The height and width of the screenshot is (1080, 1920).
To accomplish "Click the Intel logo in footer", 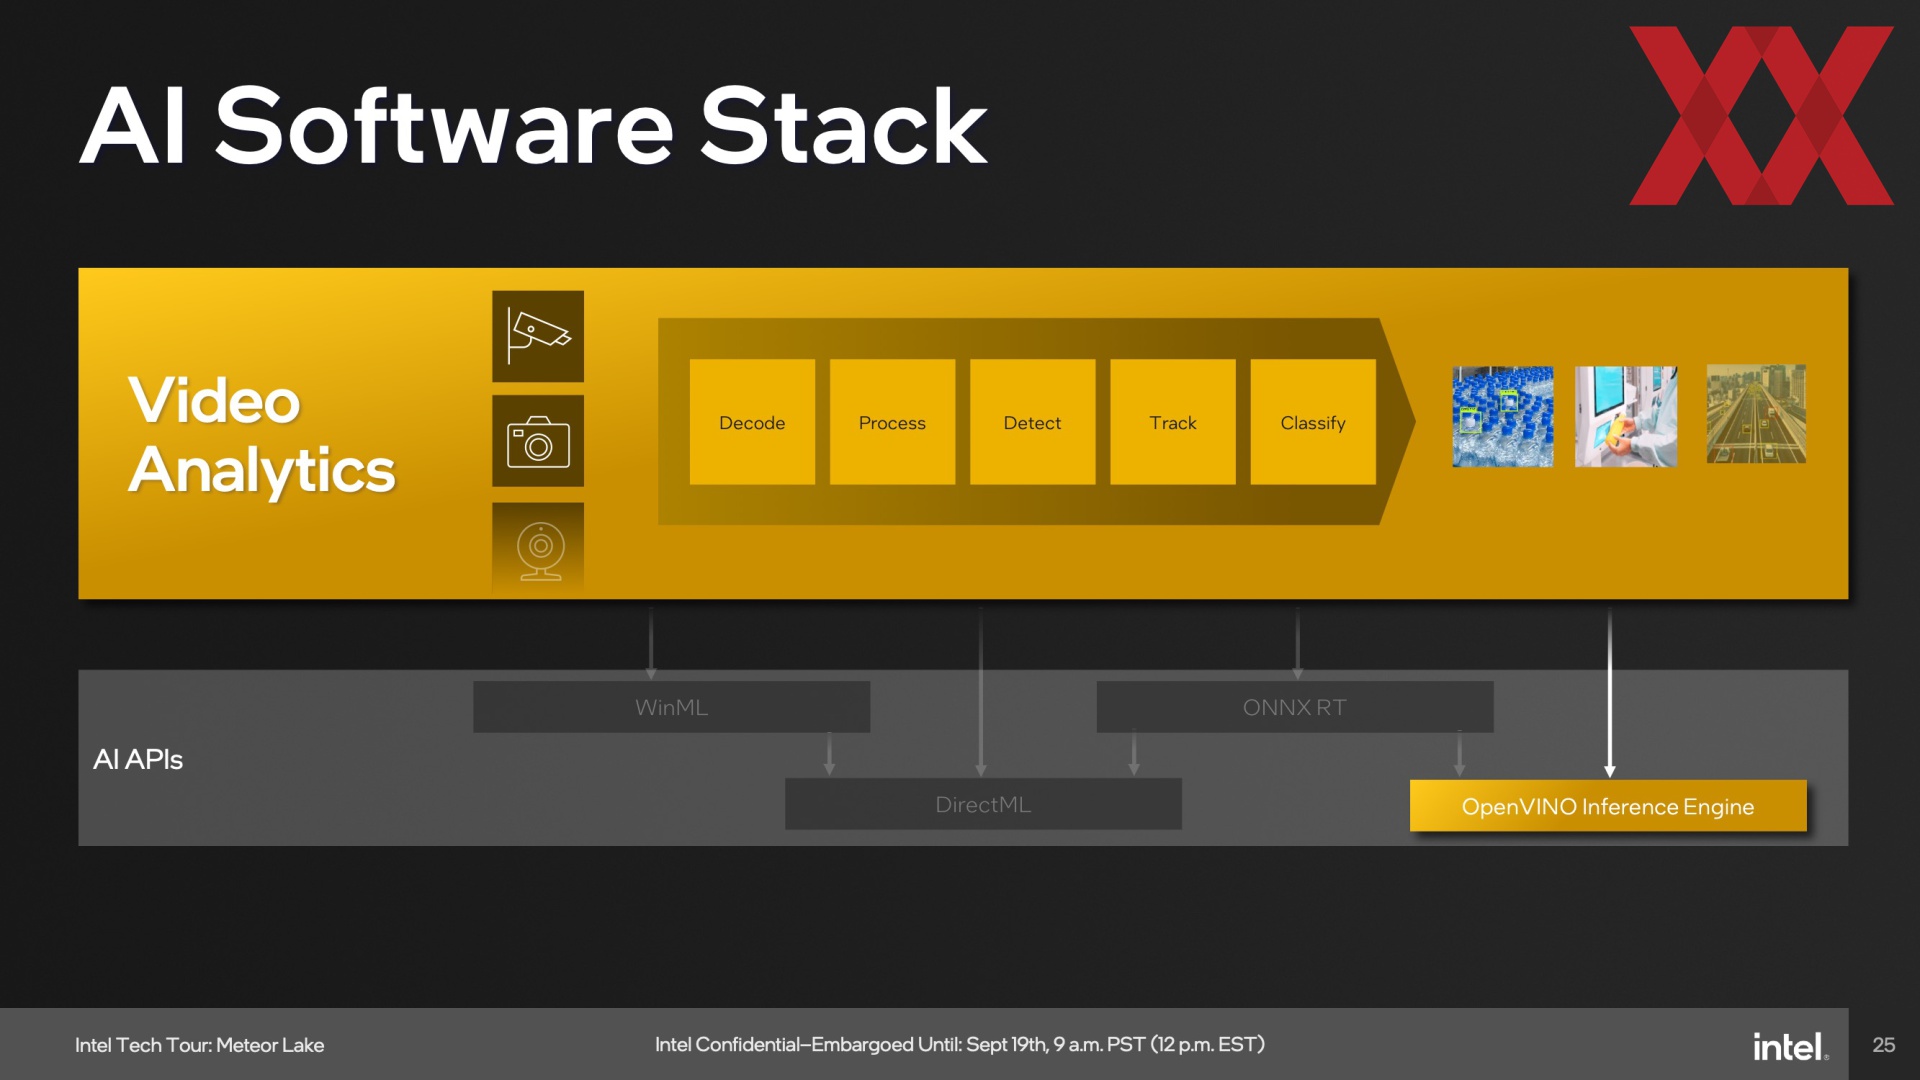I will pyautogui.click(x=1790, y=1046).
